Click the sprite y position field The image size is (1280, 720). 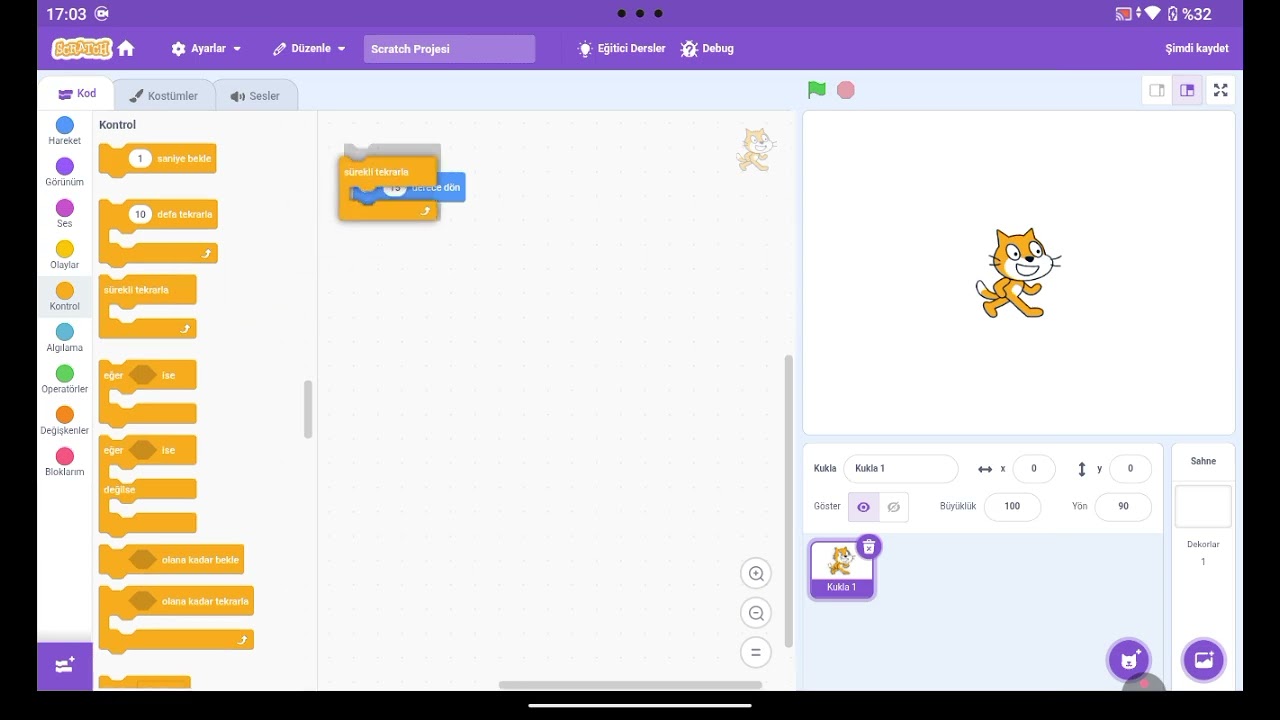pyautogui.click(x=1130, y=468)
